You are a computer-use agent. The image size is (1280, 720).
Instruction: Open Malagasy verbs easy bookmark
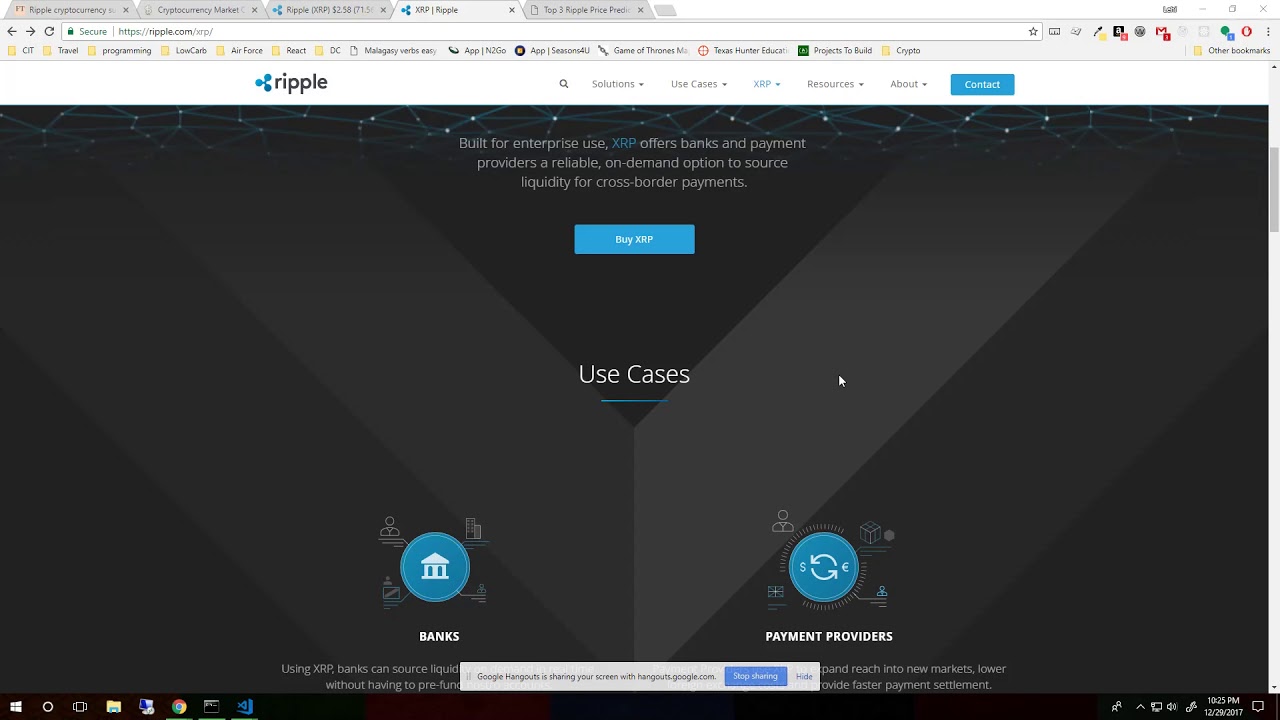[x=393, y=50]
